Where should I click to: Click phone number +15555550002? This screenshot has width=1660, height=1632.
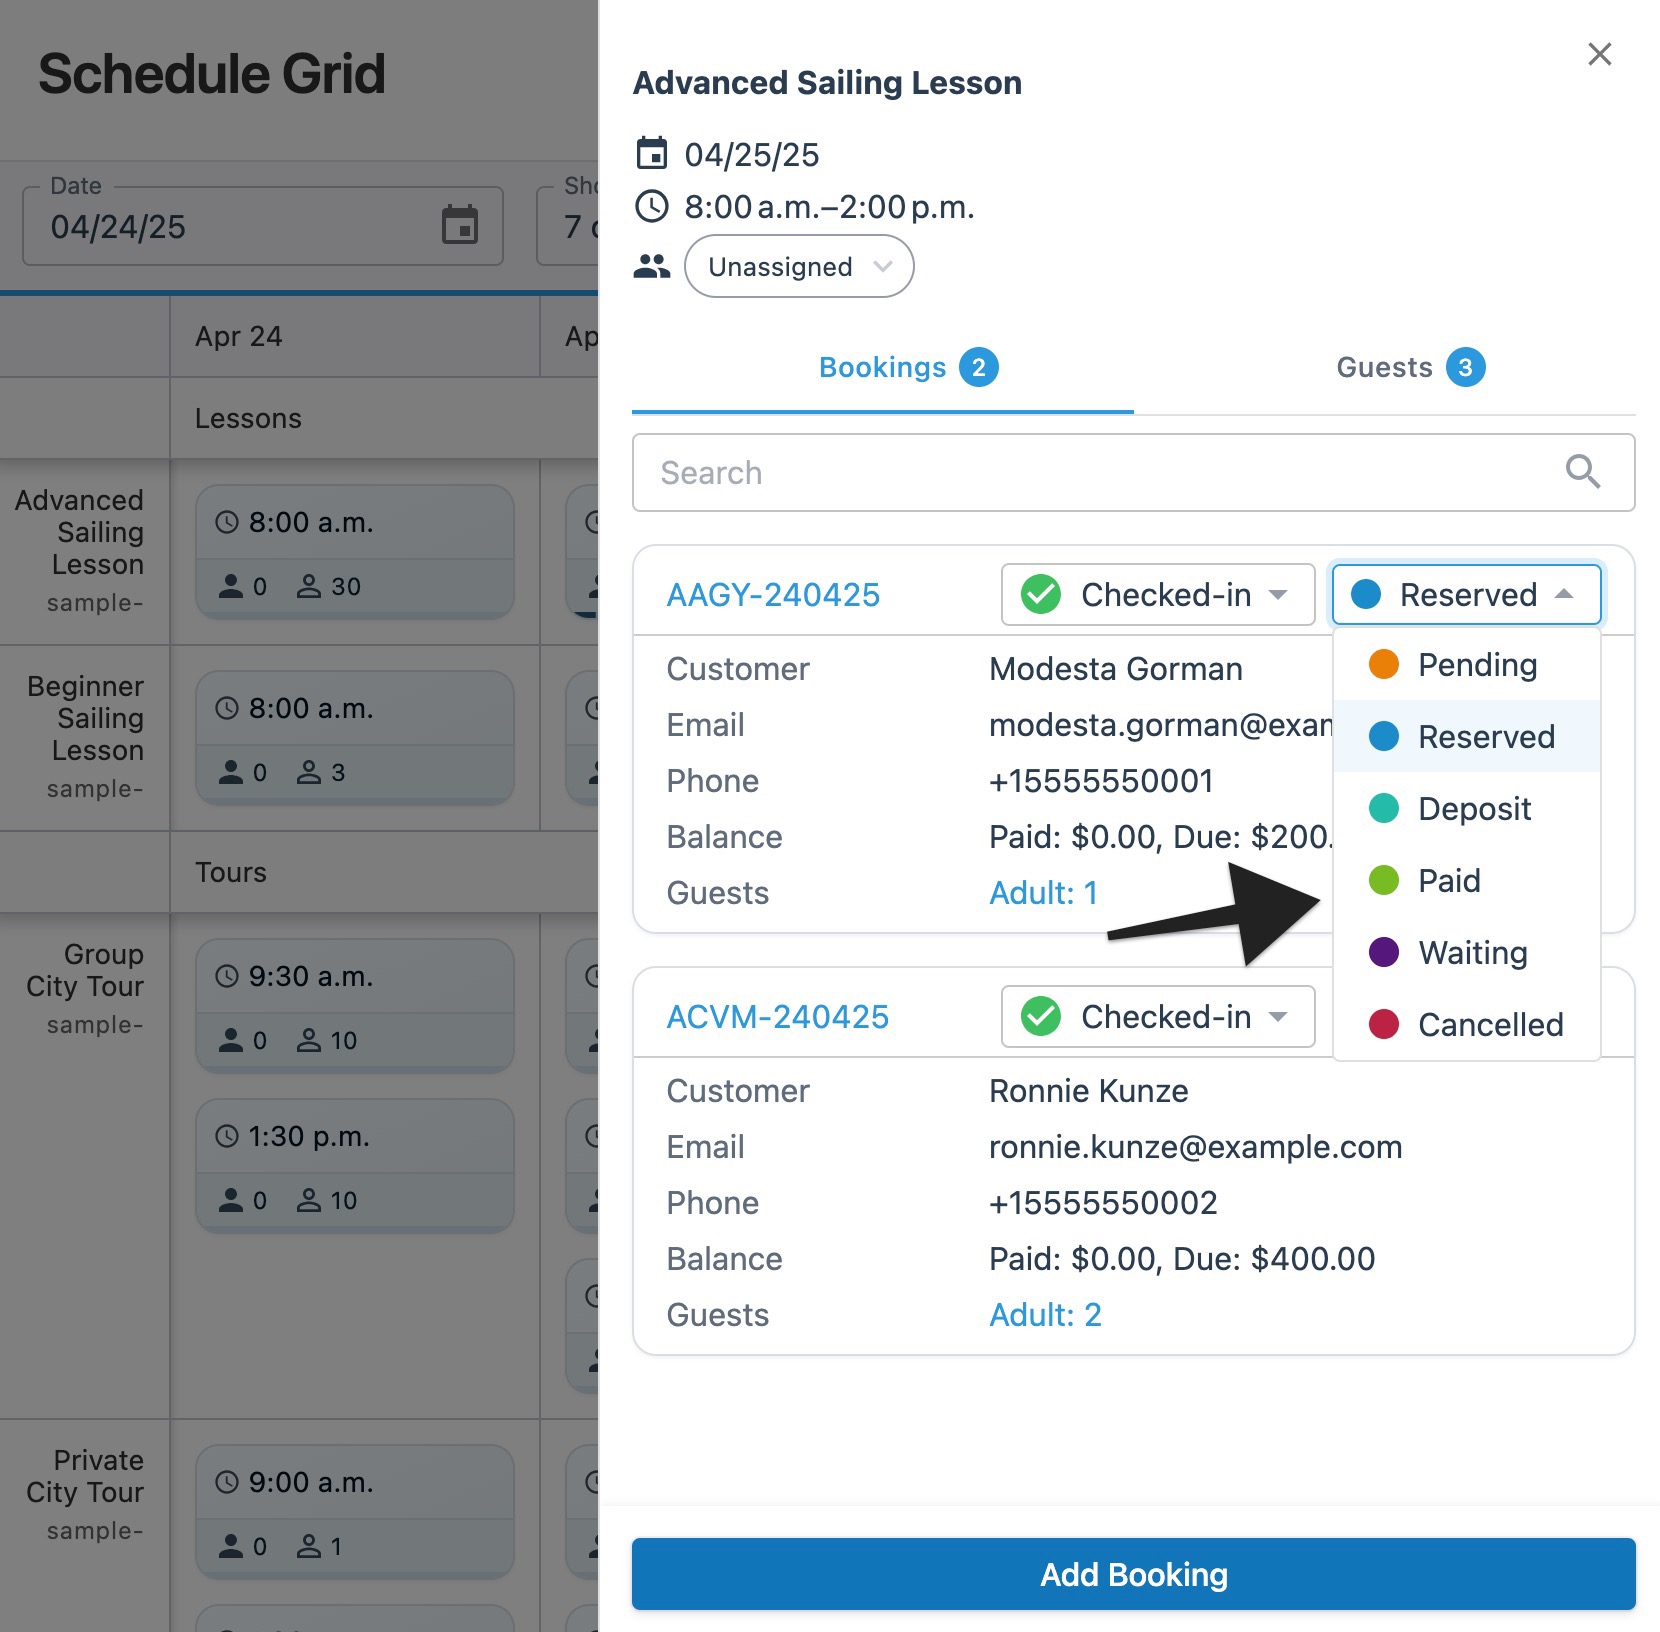coord(1103,1203)
